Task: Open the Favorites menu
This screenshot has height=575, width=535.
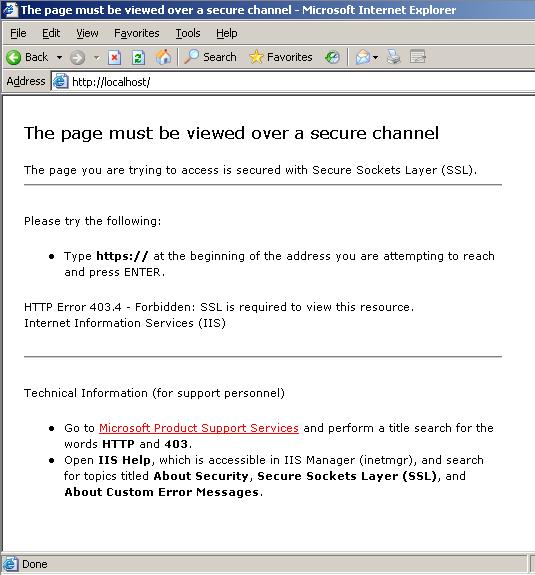Action: point(137,33)
